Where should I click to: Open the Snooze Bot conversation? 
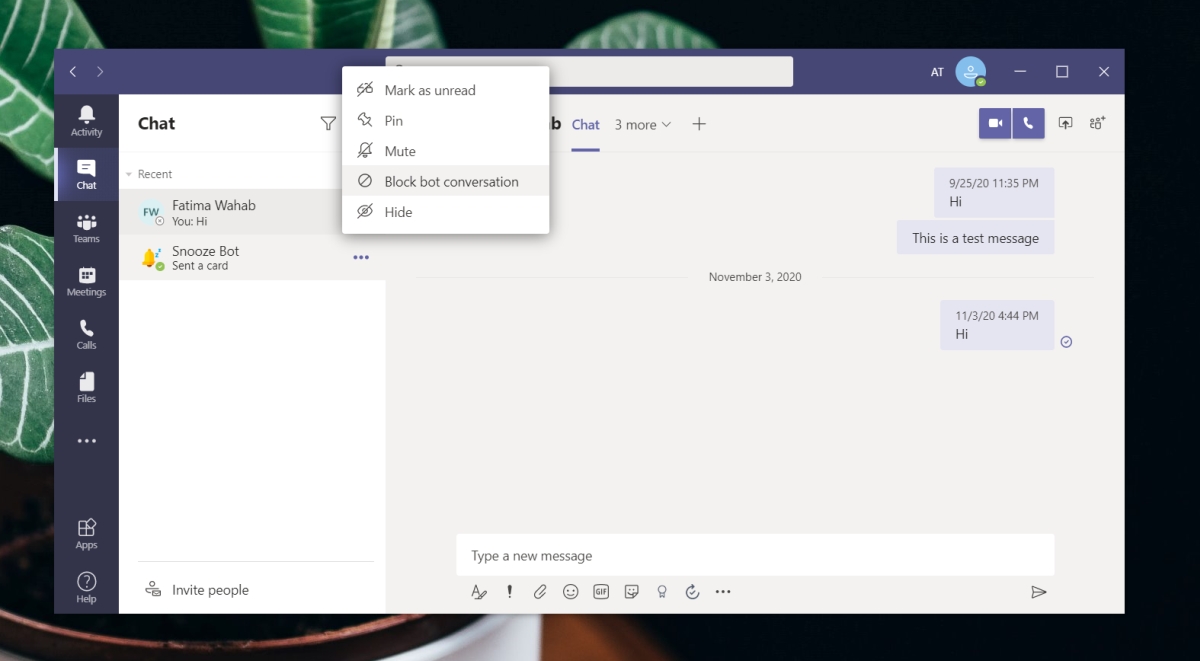[252, 258]
